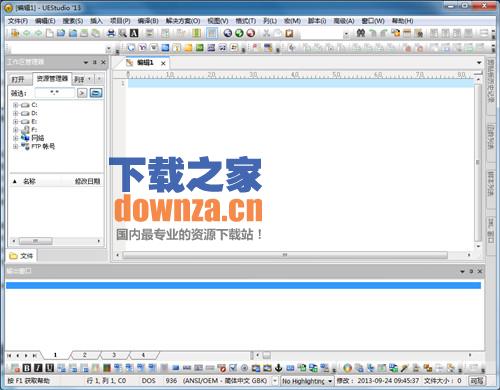Expand the C: drive node

15,105
